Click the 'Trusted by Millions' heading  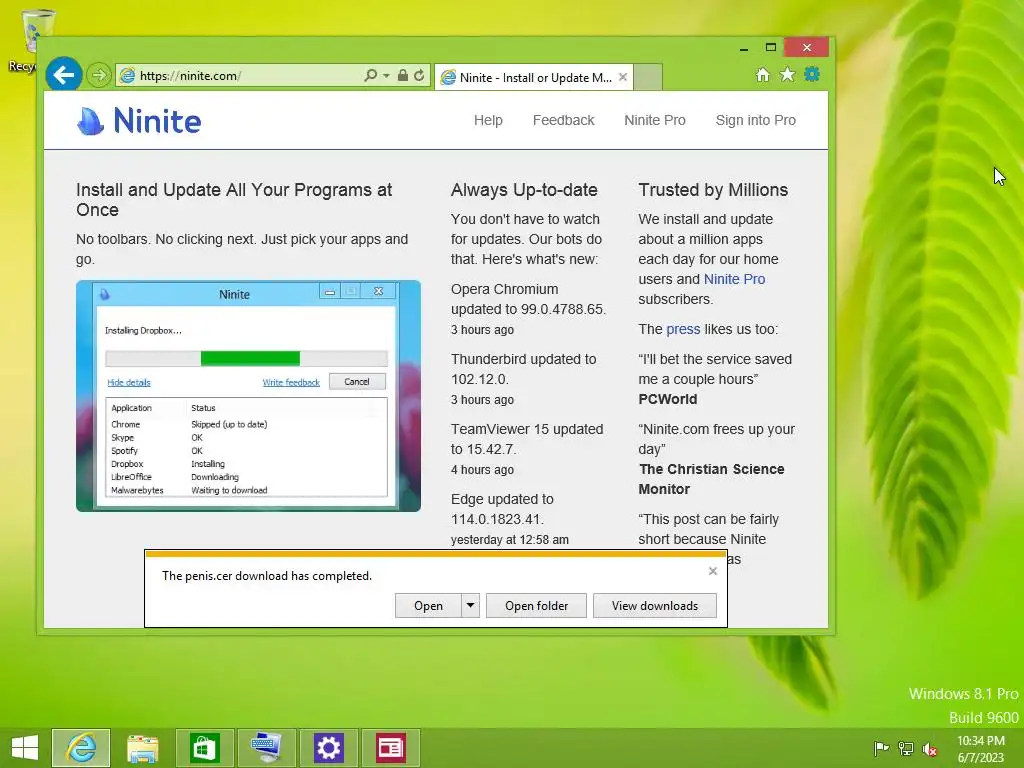click(713, 190)
